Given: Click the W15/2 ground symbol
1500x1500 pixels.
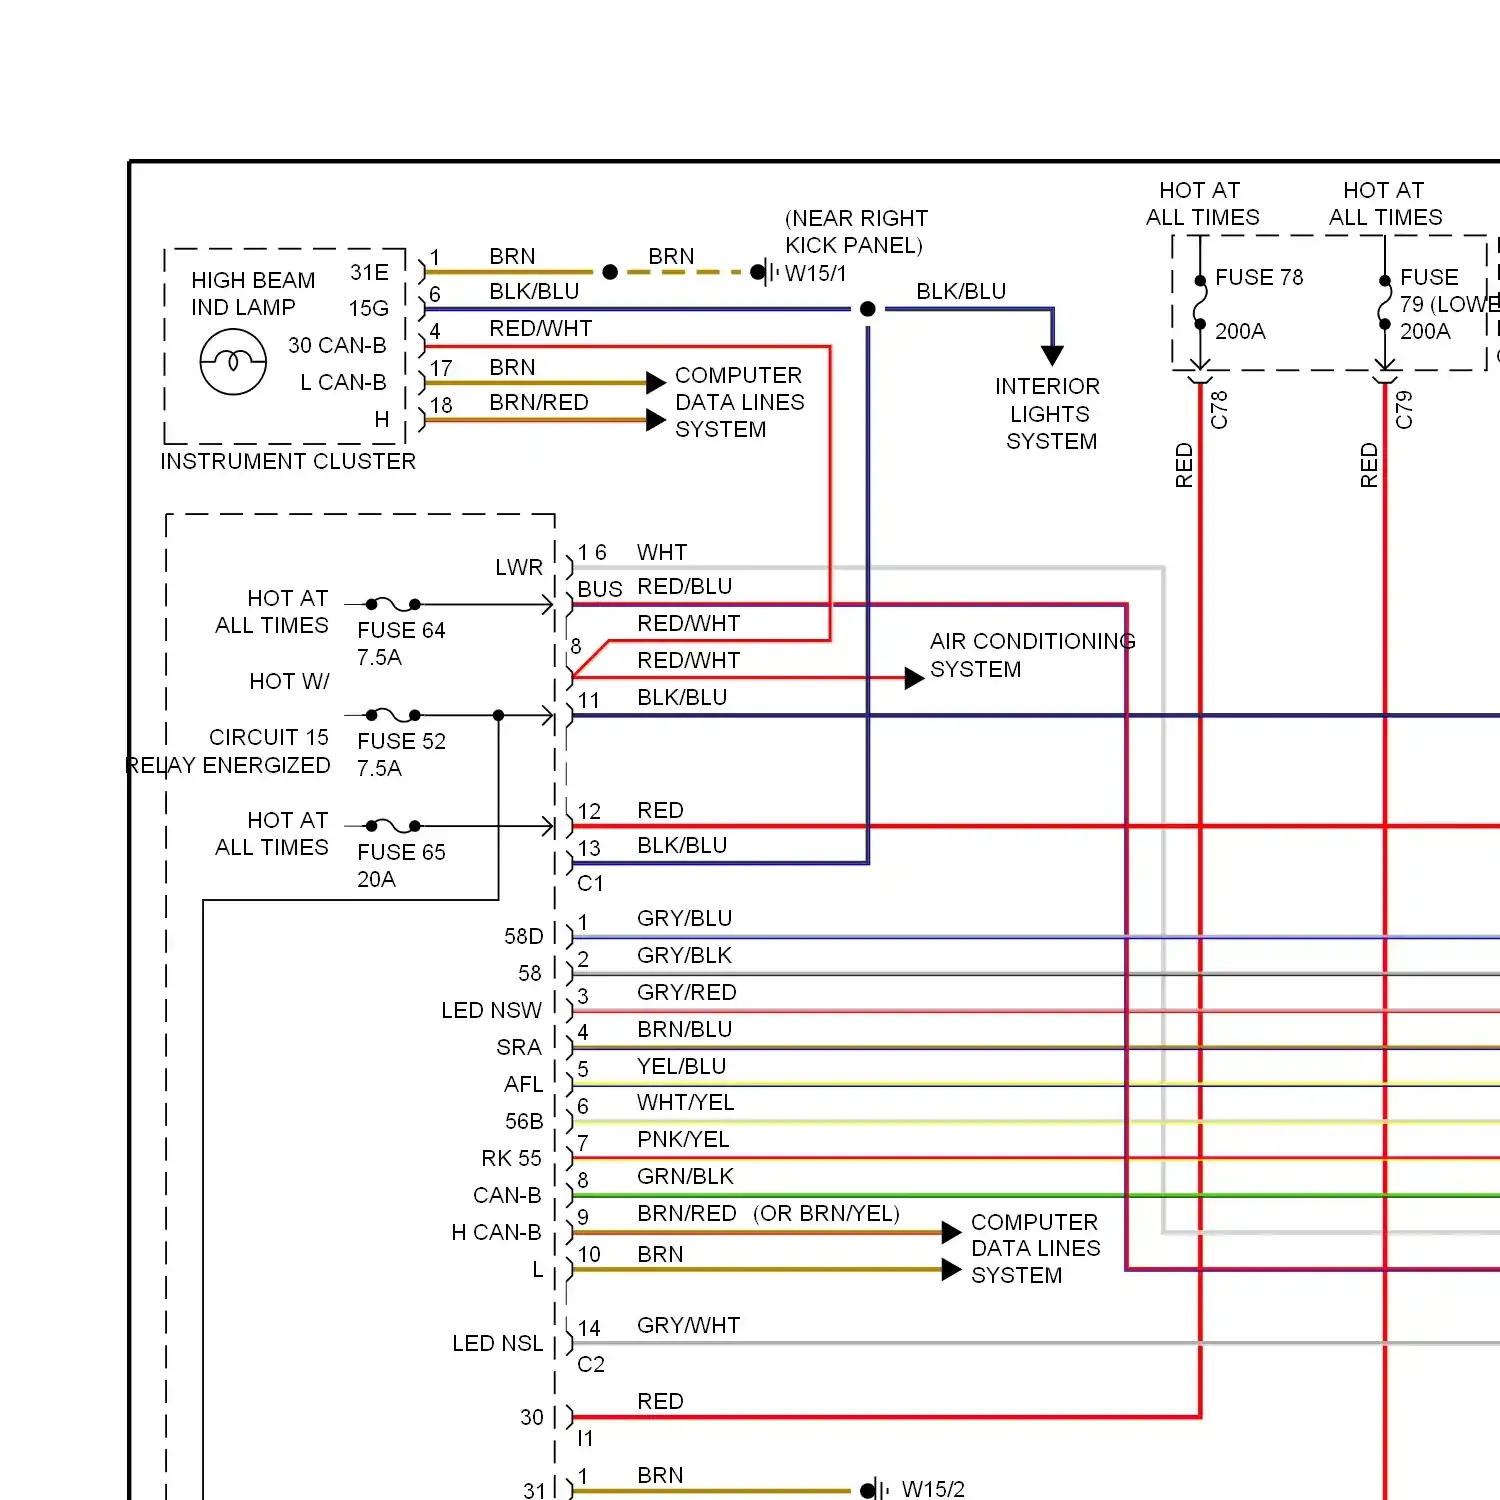Looking at the screenshot, I should point(875,1490).
